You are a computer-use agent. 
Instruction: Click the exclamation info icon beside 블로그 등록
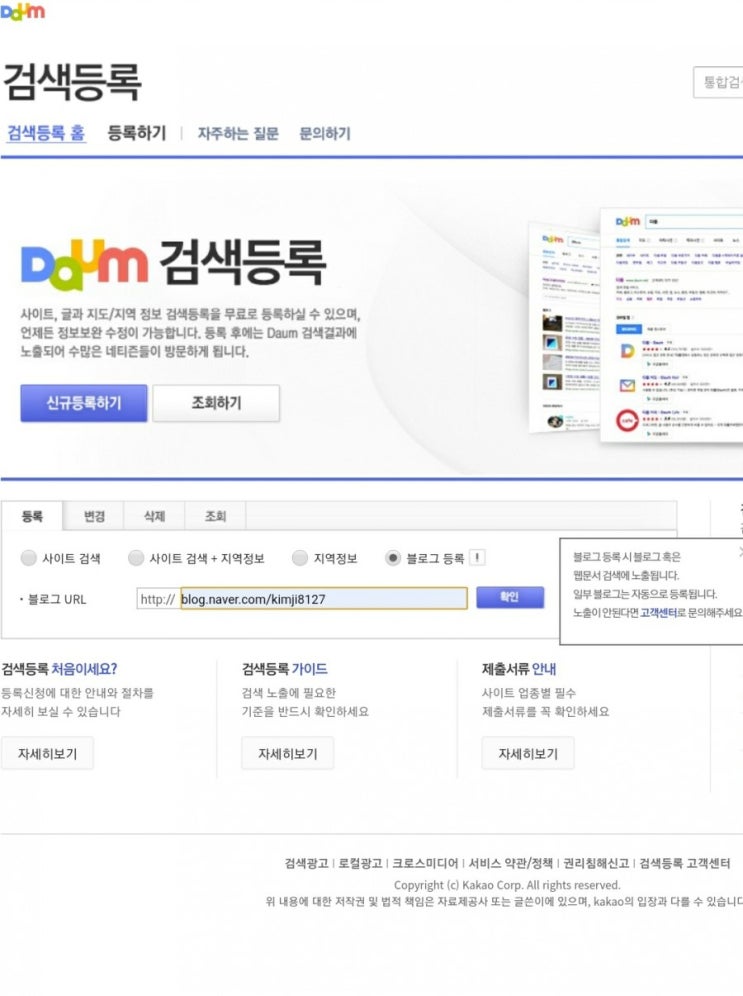point(477,558)
